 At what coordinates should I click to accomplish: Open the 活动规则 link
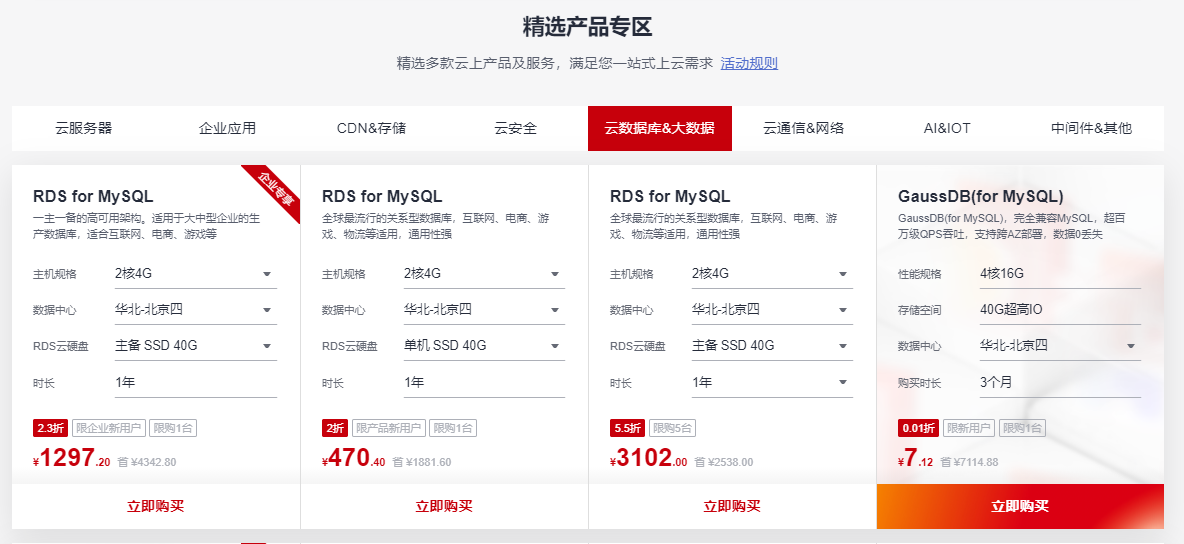pyautogui.click(x=748, y=63)
